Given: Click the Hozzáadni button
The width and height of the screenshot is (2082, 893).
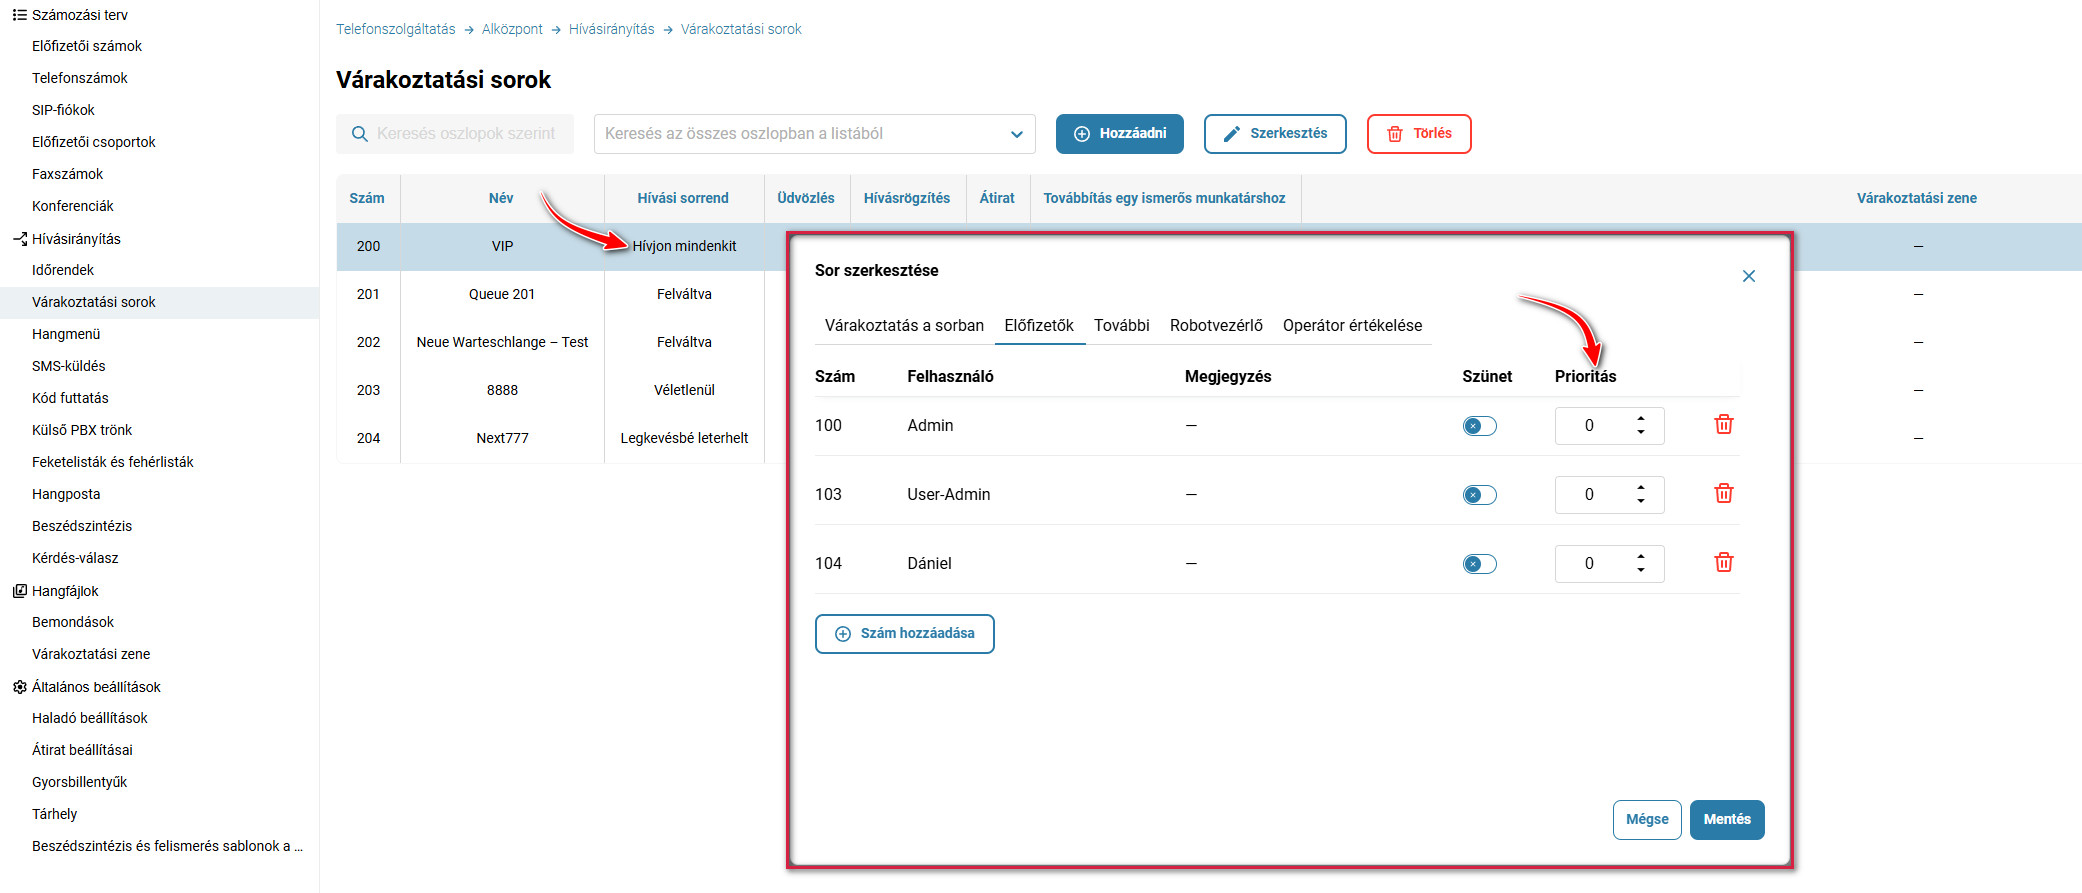Looking at the screenshot, I should pos(1119,134).
